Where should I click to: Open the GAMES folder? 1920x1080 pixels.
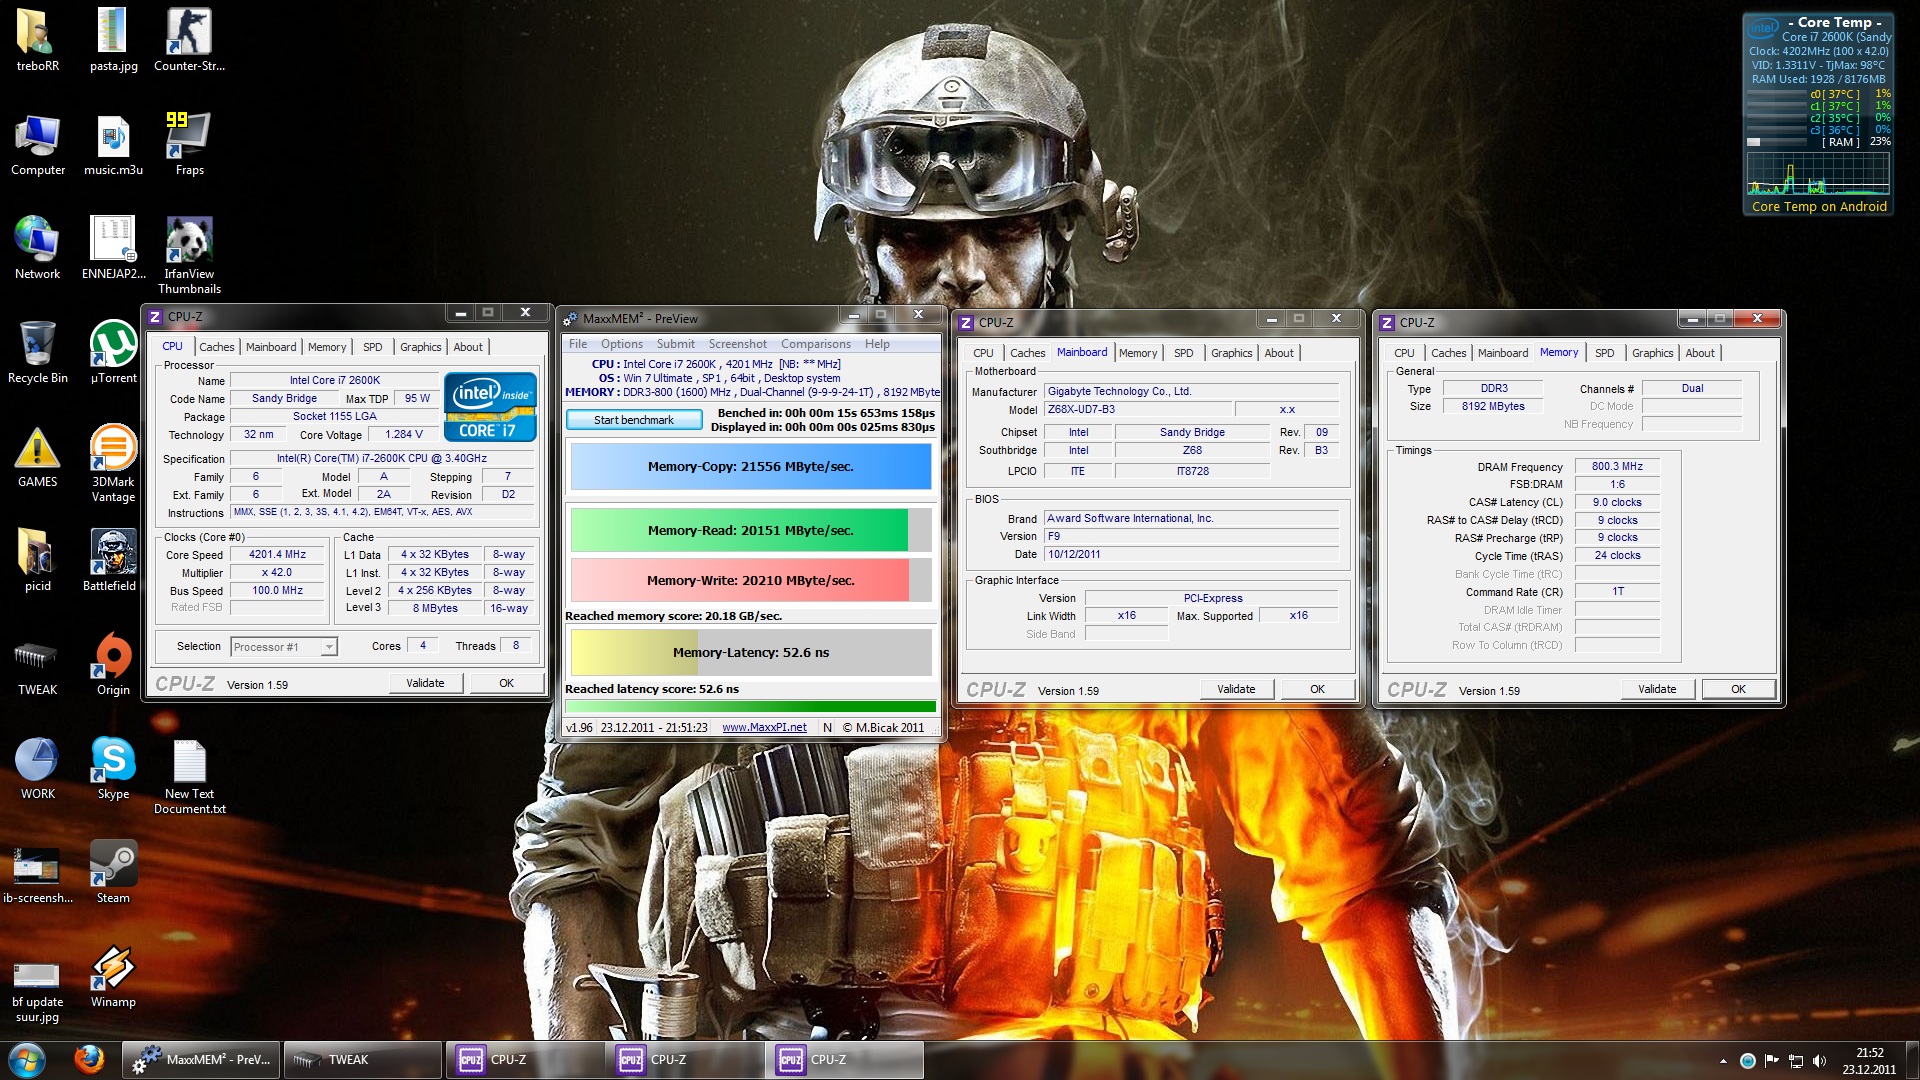point(37,456)
